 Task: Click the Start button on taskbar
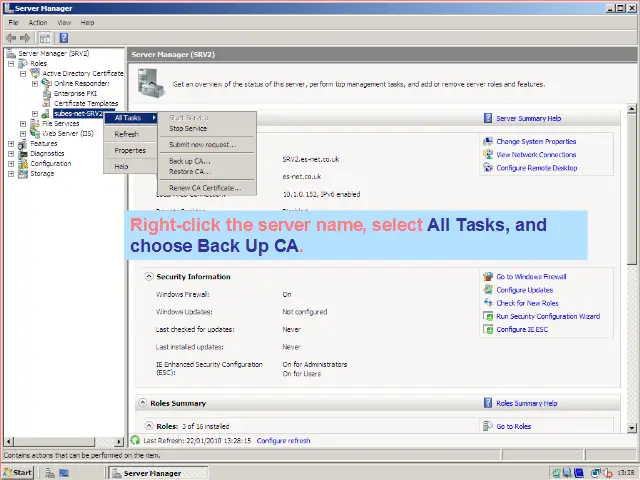click(x=18, y=473)
